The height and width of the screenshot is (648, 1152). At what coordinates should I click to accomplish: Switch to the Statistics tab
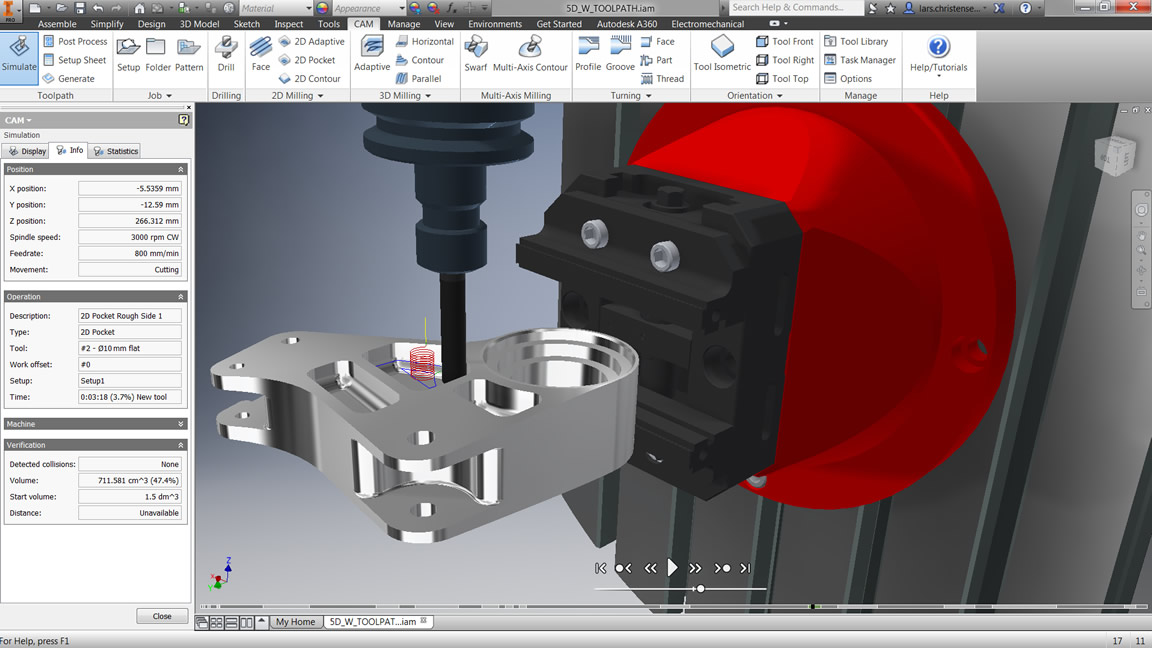pyautogui.click(x=114, y=150)
